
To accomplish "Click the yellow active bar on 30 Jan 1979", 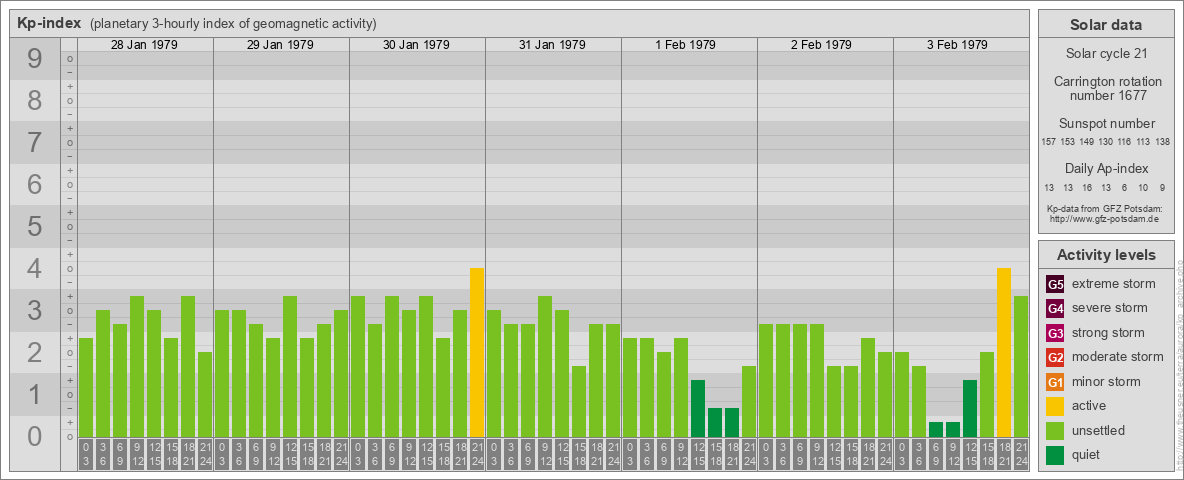I will click(x=476, y=352).
